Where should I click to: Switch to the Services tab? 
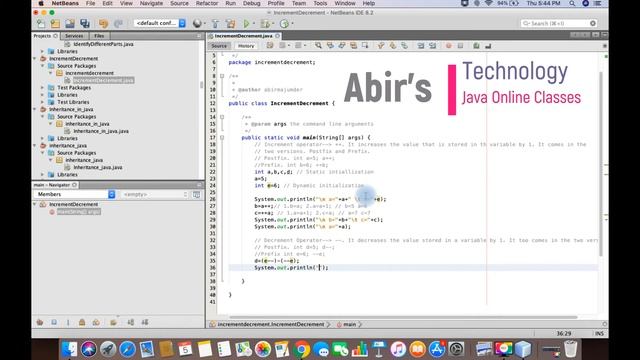74,36
